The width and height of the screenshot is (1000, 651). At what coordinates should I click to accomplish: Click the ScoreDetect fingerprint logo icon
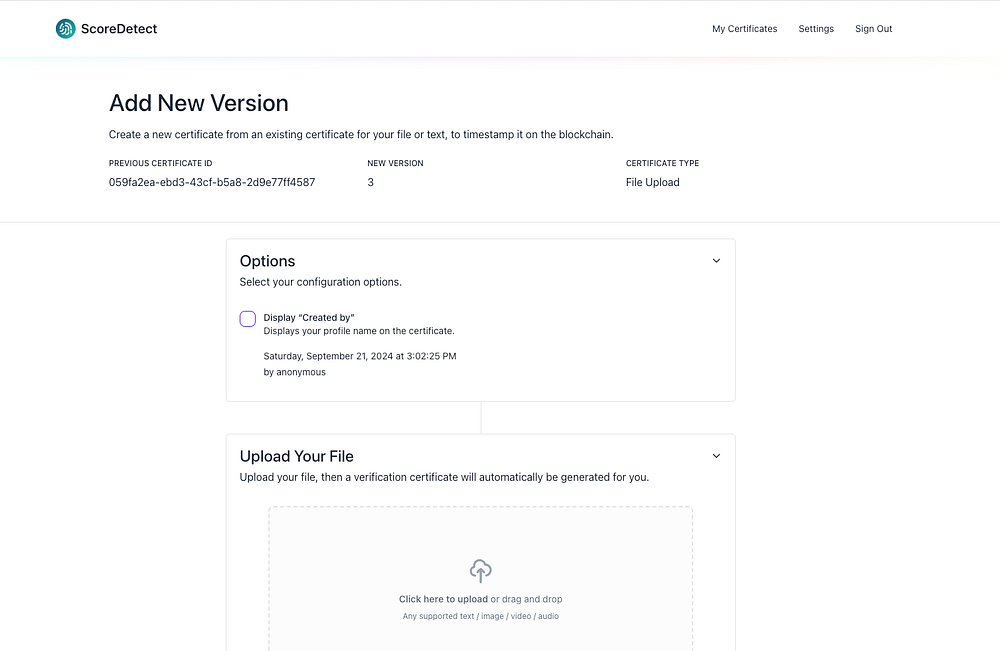click(x=66, y=29)
